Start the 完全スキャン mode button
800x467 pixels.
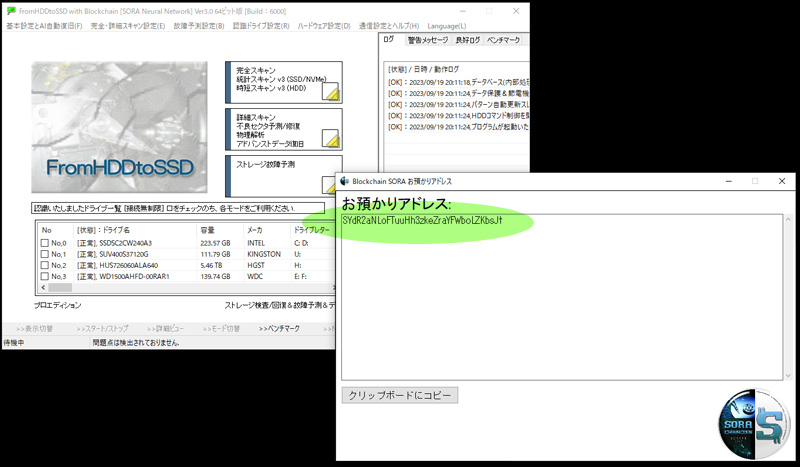tap(284, 82)
